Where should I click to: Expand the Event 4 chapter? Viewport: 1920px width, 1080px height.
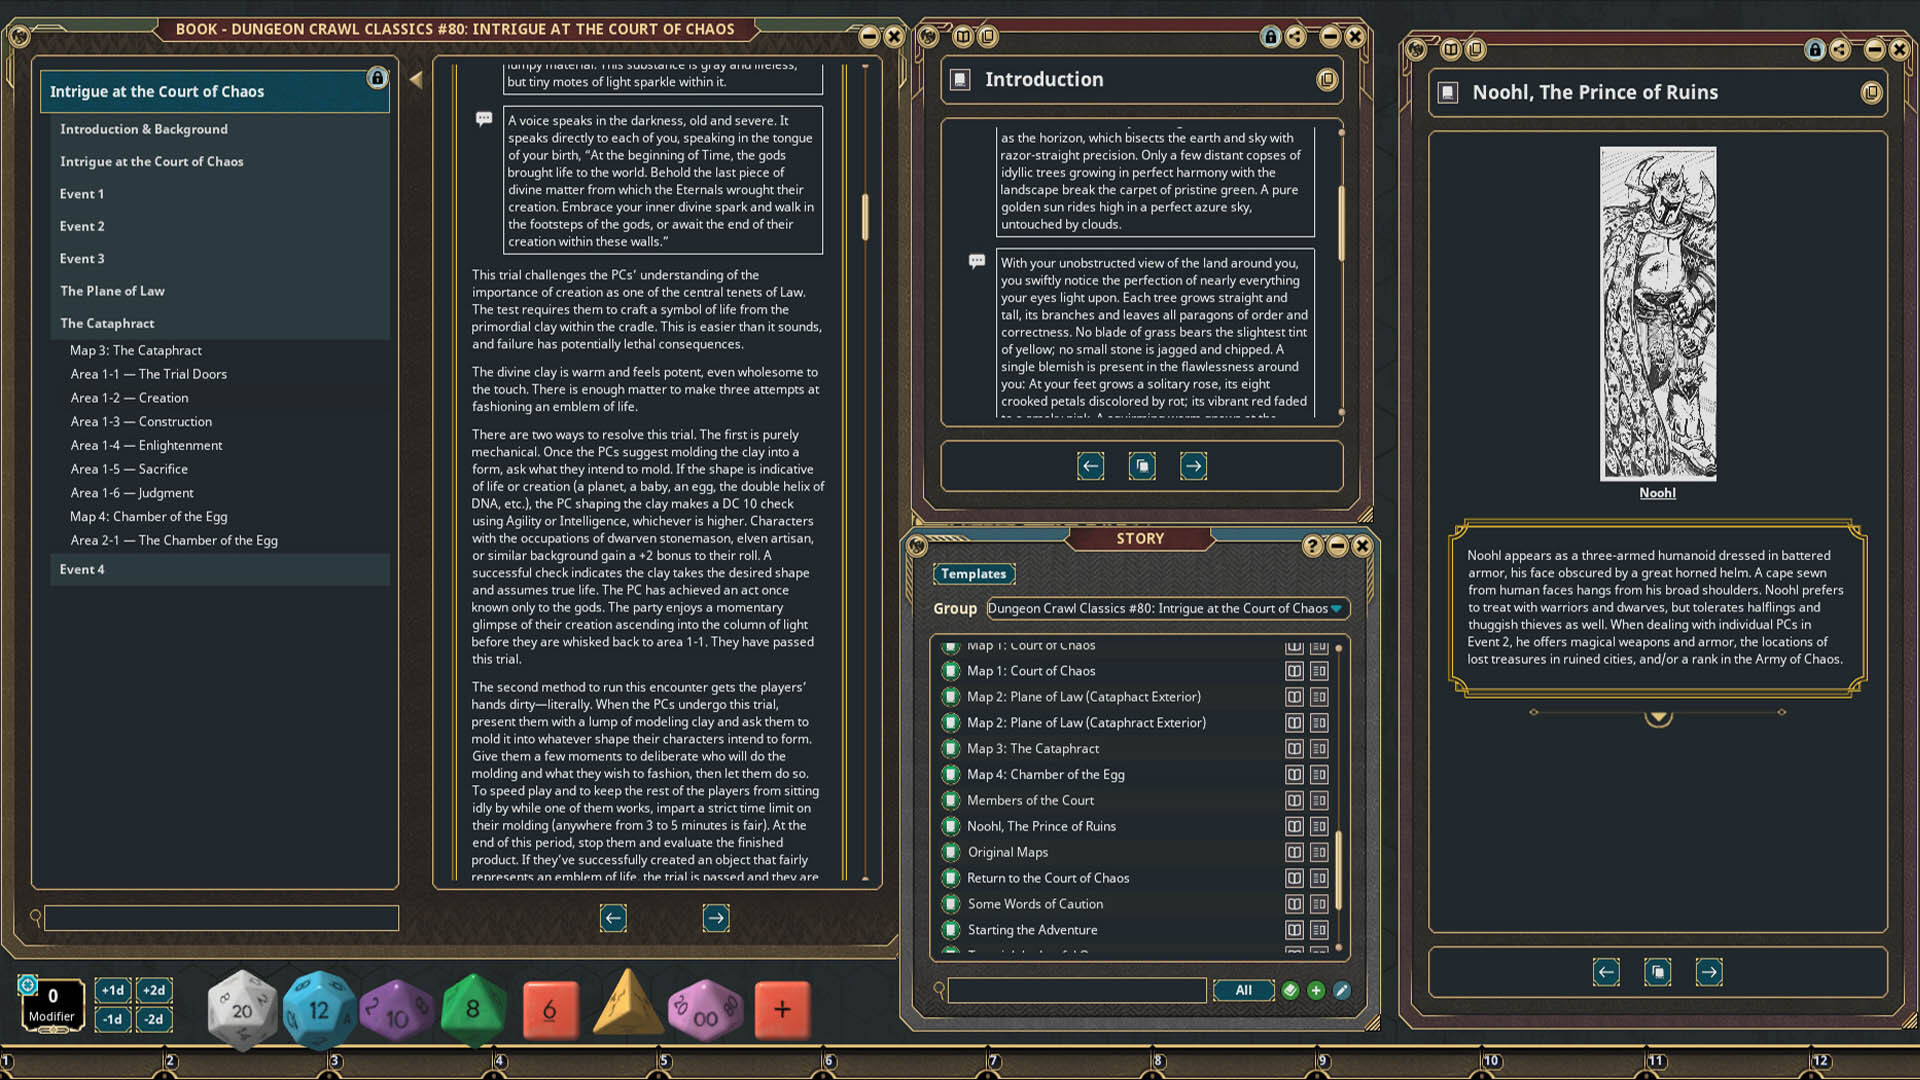click(82, 569)
